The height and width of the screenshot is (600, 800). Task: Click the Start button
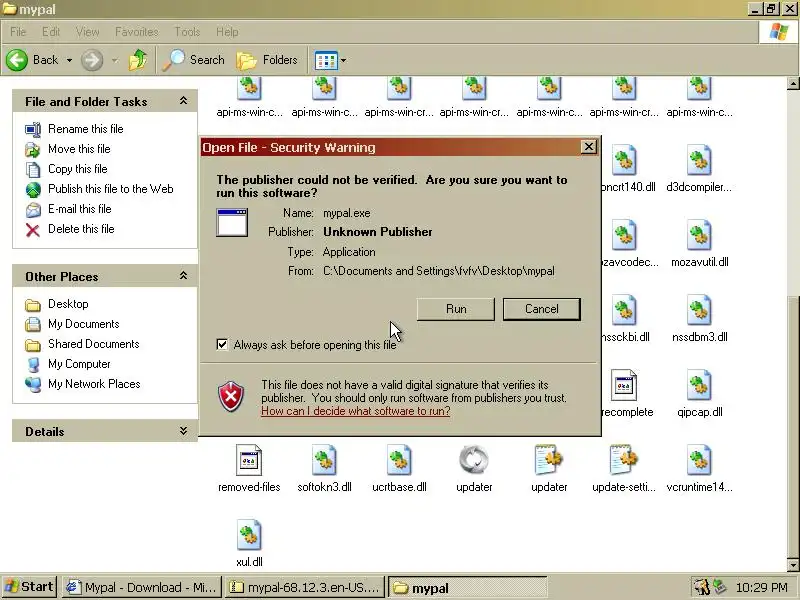[x=29, y=587]
